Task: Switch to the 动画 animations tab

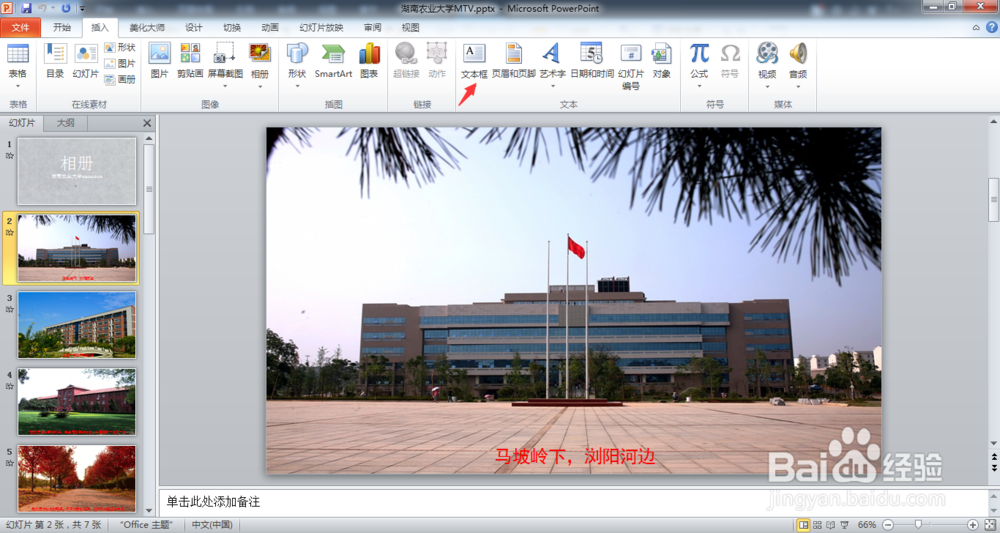Action: coord(270,27)
